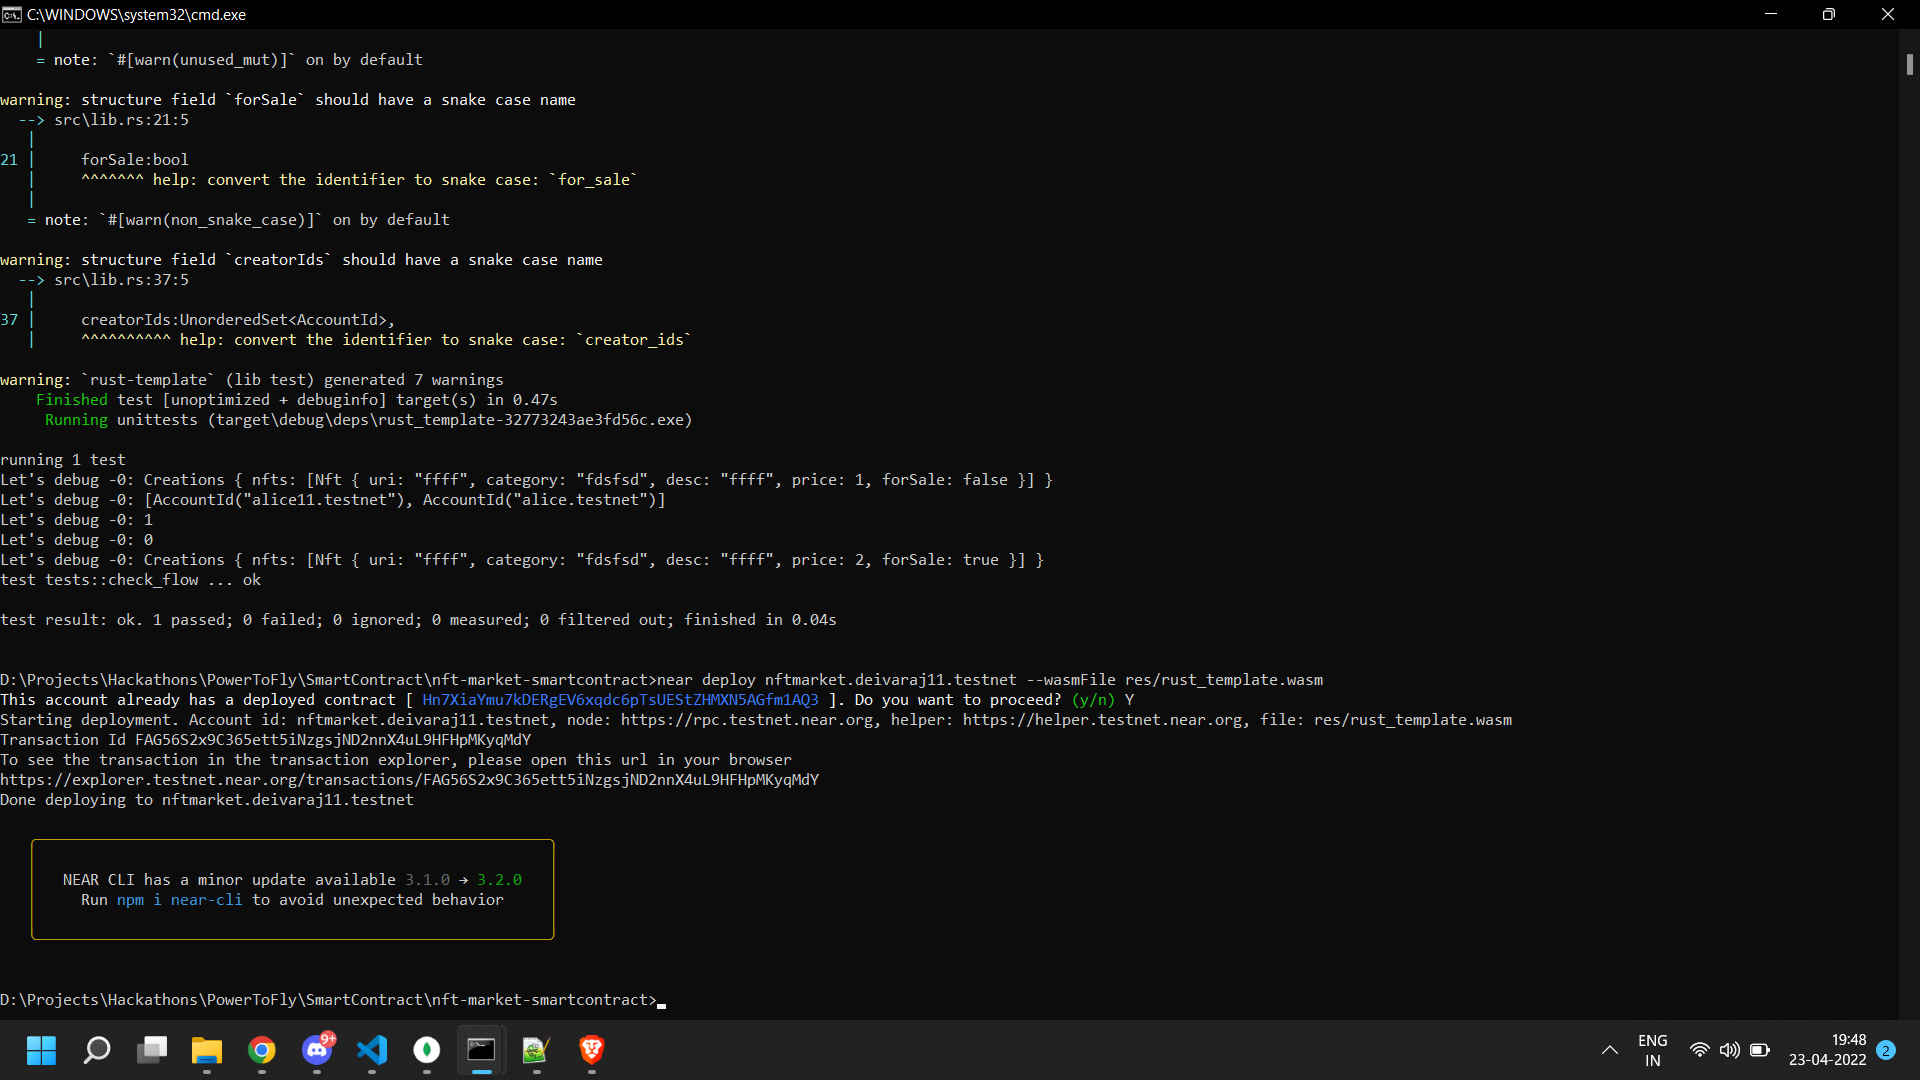Click the taskbar Search icon
The width and height of the screenshot is (1920, 1080).
97,1050
